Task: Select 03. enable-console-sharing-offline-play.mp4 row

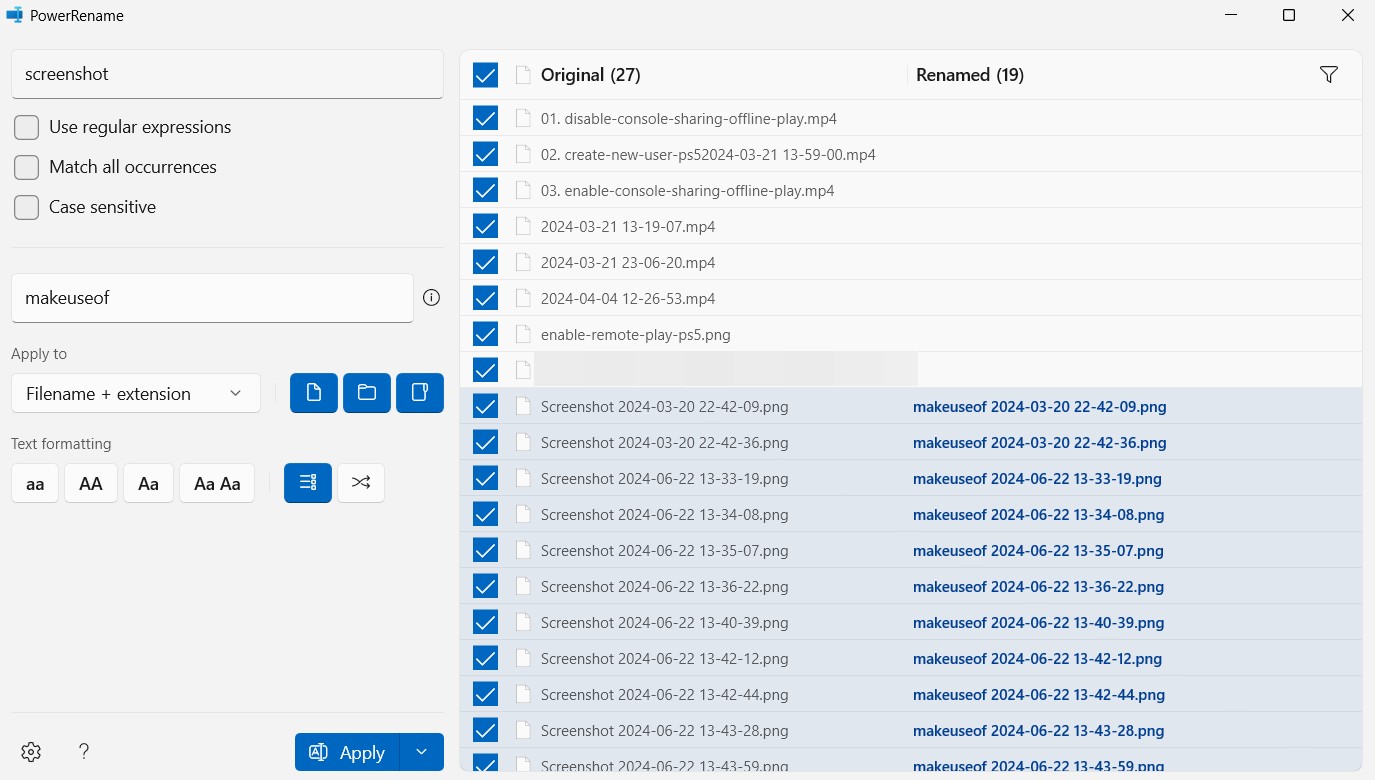Action: pos(911,190)
